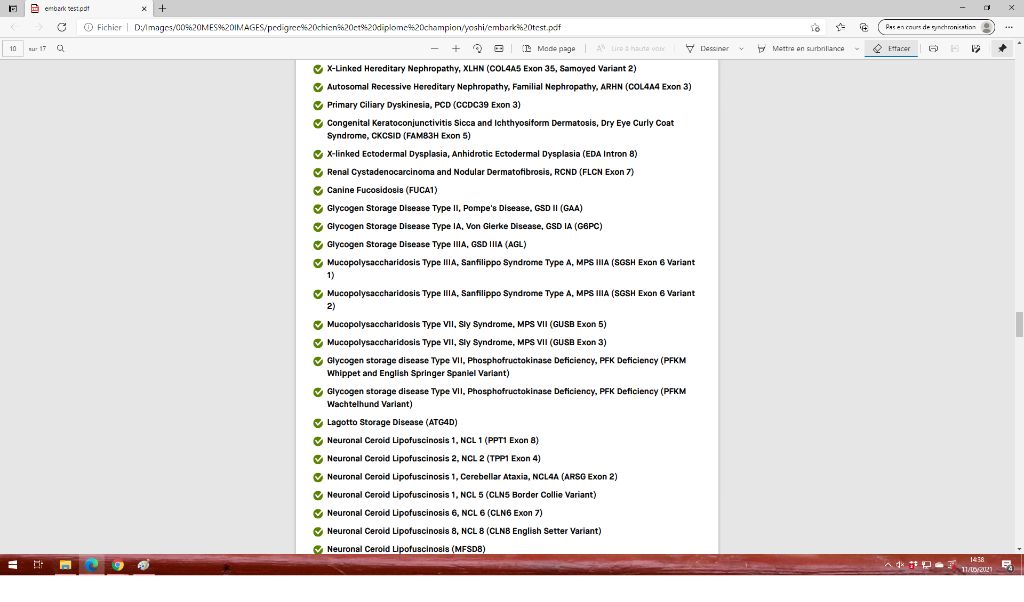Open Edge settings and more menu
The height and width of the screenshot is (602, 1024).
point(1009,27)
